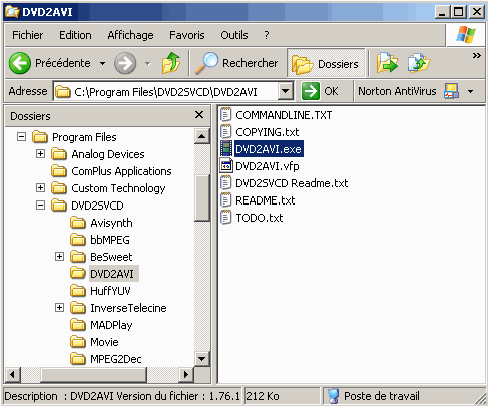Open the Outils menu
The image size is (488, 406).
pos(234,35)
